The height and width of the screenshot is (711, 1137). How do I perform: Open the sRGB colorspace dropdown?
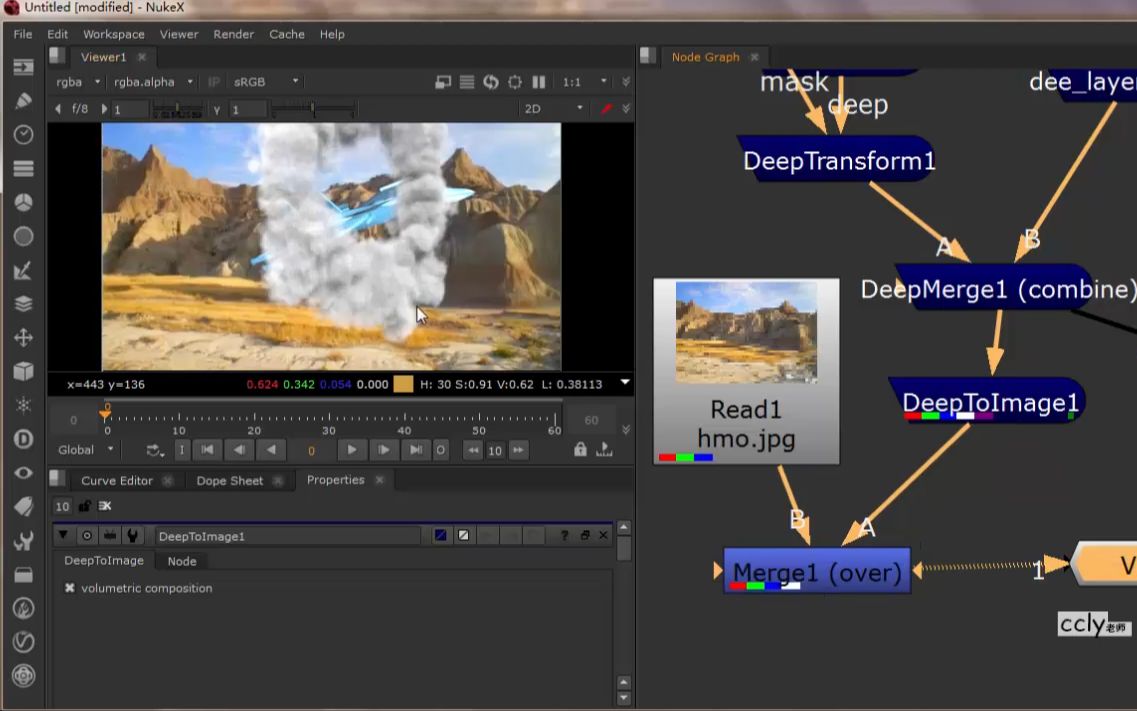[x=266, y=82]
